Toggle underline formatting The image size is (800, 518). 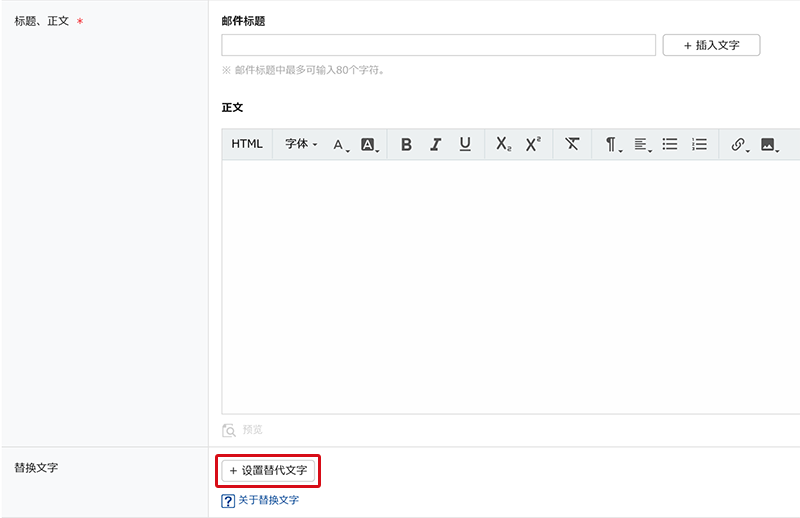pyautogui.click(x=465, y=144)
